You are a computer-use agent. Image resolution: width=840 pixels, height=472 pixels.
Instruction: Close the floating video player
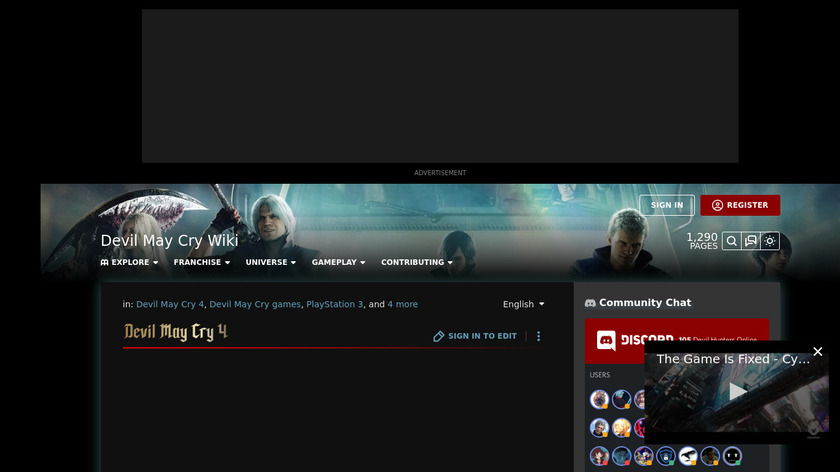coord(818,351)
